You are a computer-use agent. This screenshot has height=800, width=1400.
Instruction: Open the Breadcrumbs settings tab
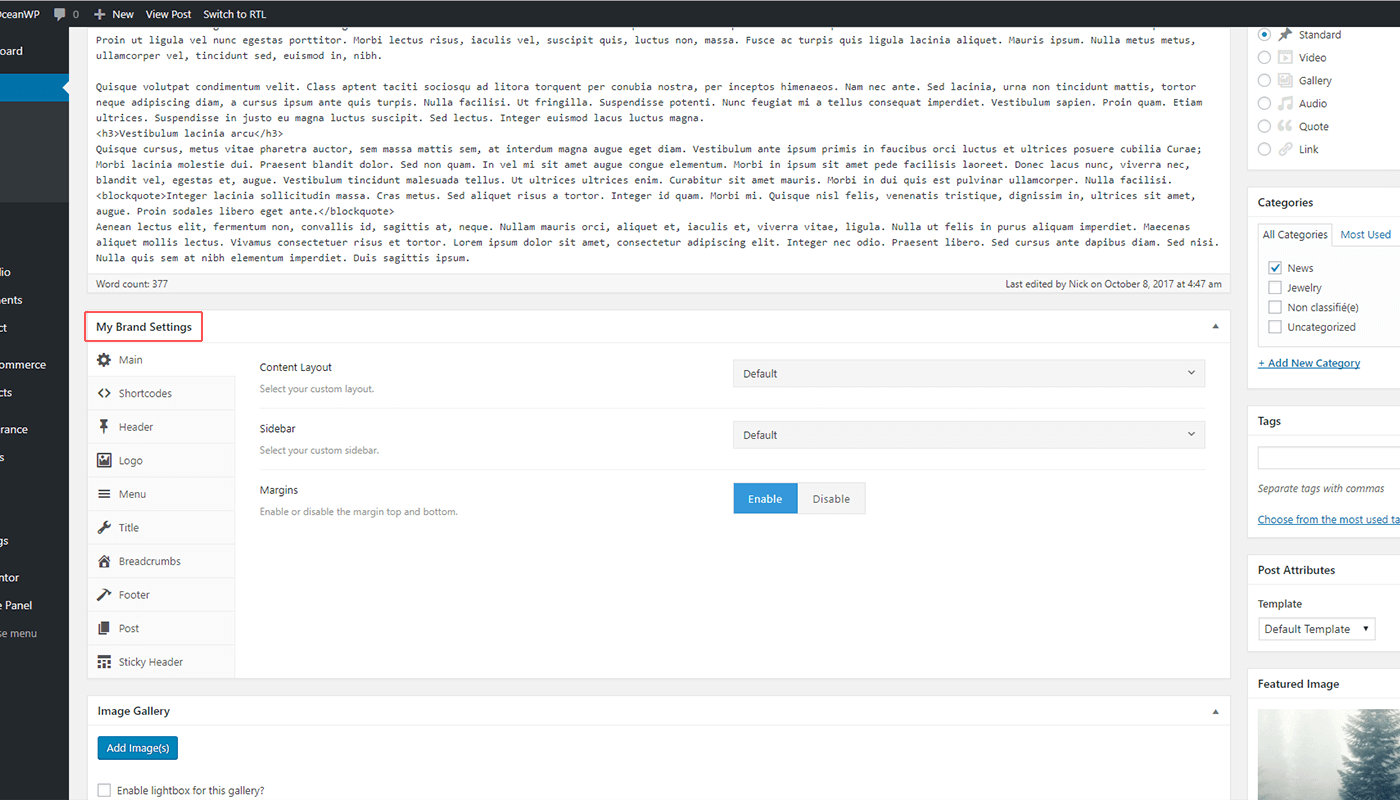pyautogui.click(x=161, y=562)
